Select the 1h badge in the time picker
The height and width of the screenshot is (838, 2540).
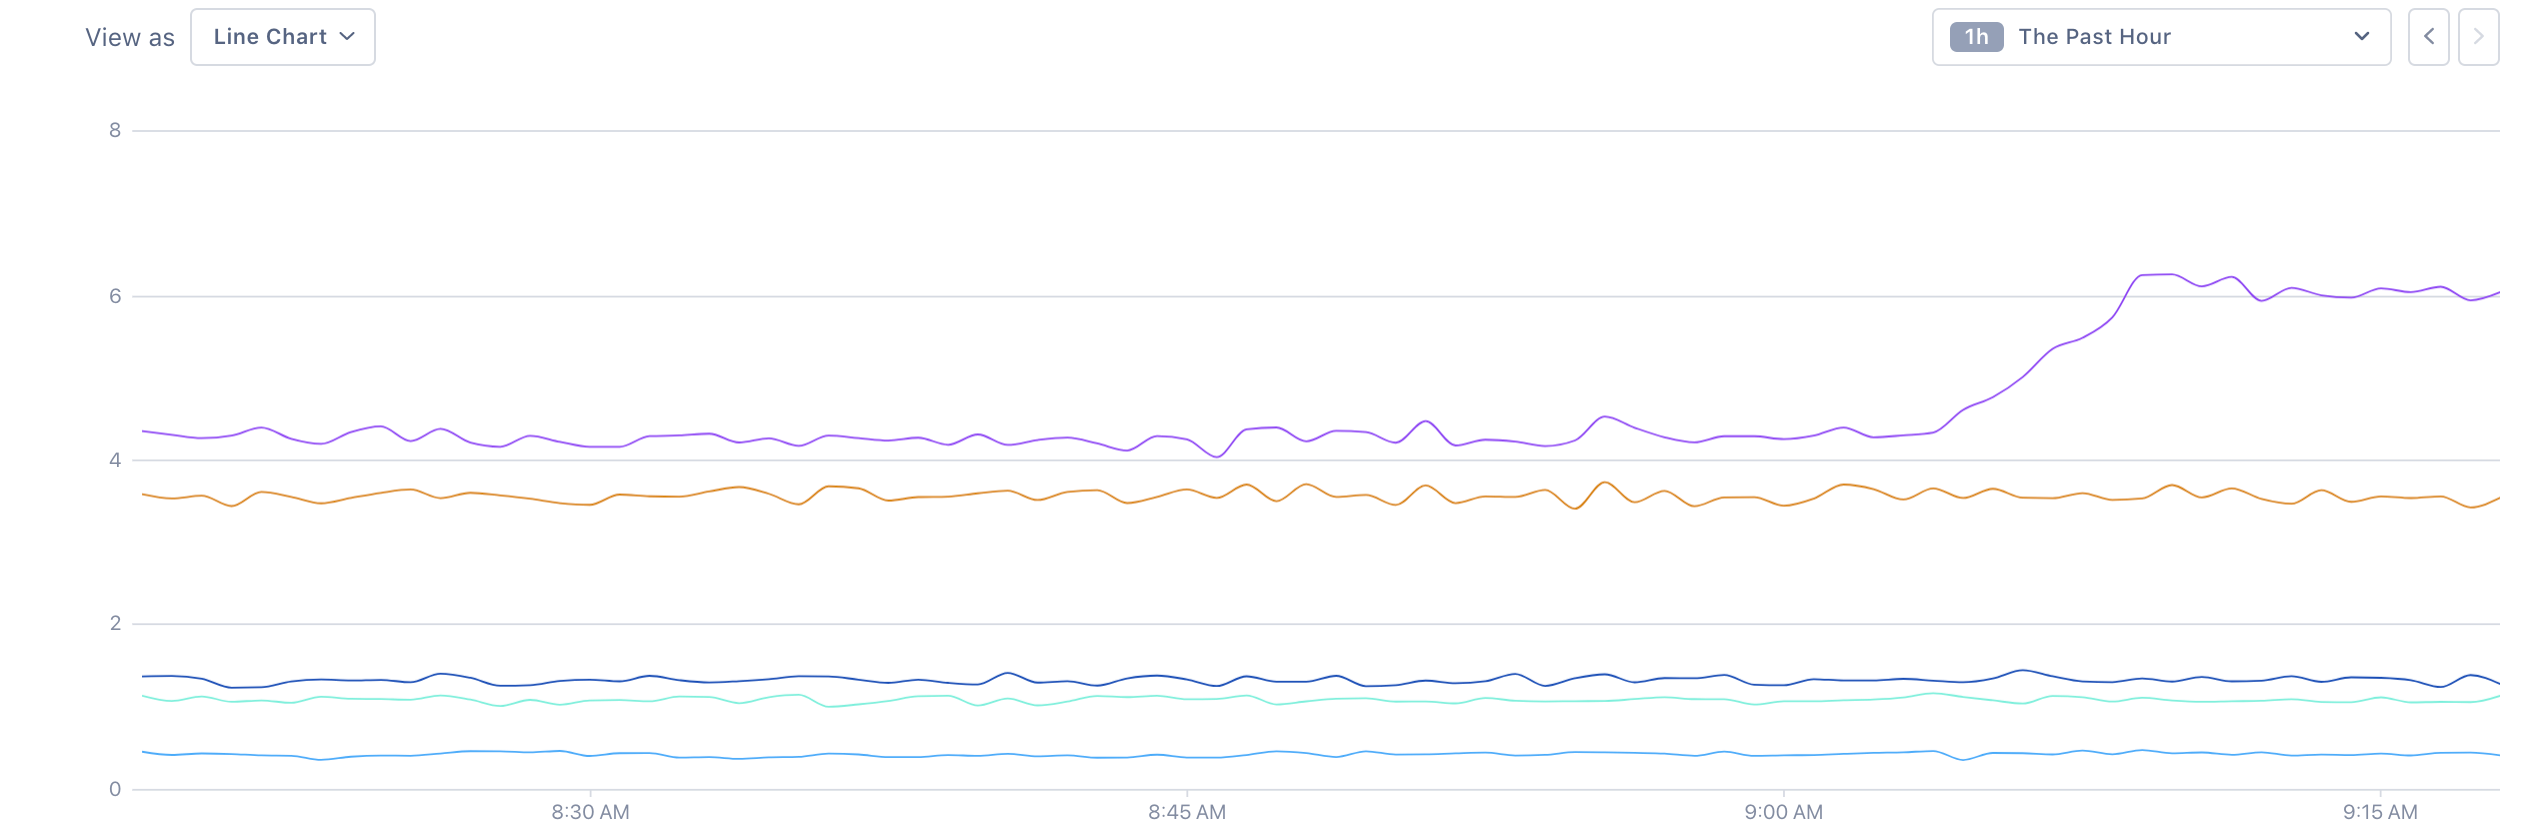tap(1977, 36)
